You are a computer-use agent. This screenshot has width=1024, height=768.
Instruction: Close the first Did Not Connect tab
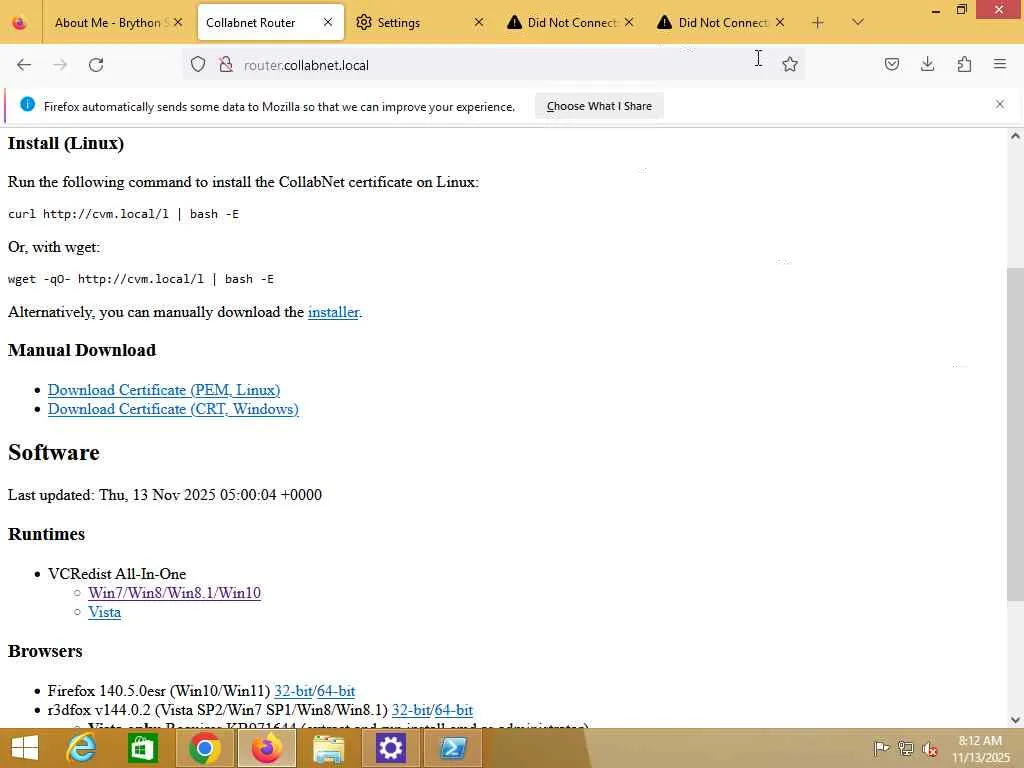(x=629, y=22)
